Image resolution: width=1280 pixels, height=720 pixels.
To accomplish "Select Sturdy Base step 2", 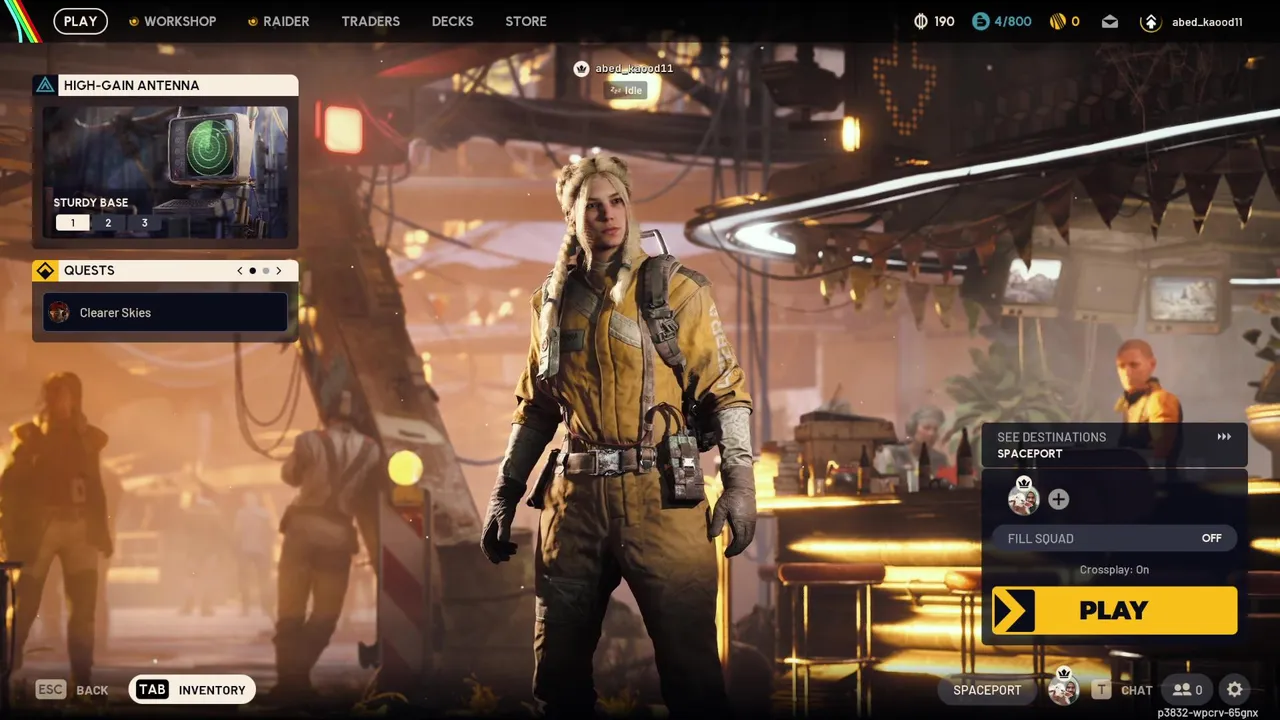I will [108, 223].
